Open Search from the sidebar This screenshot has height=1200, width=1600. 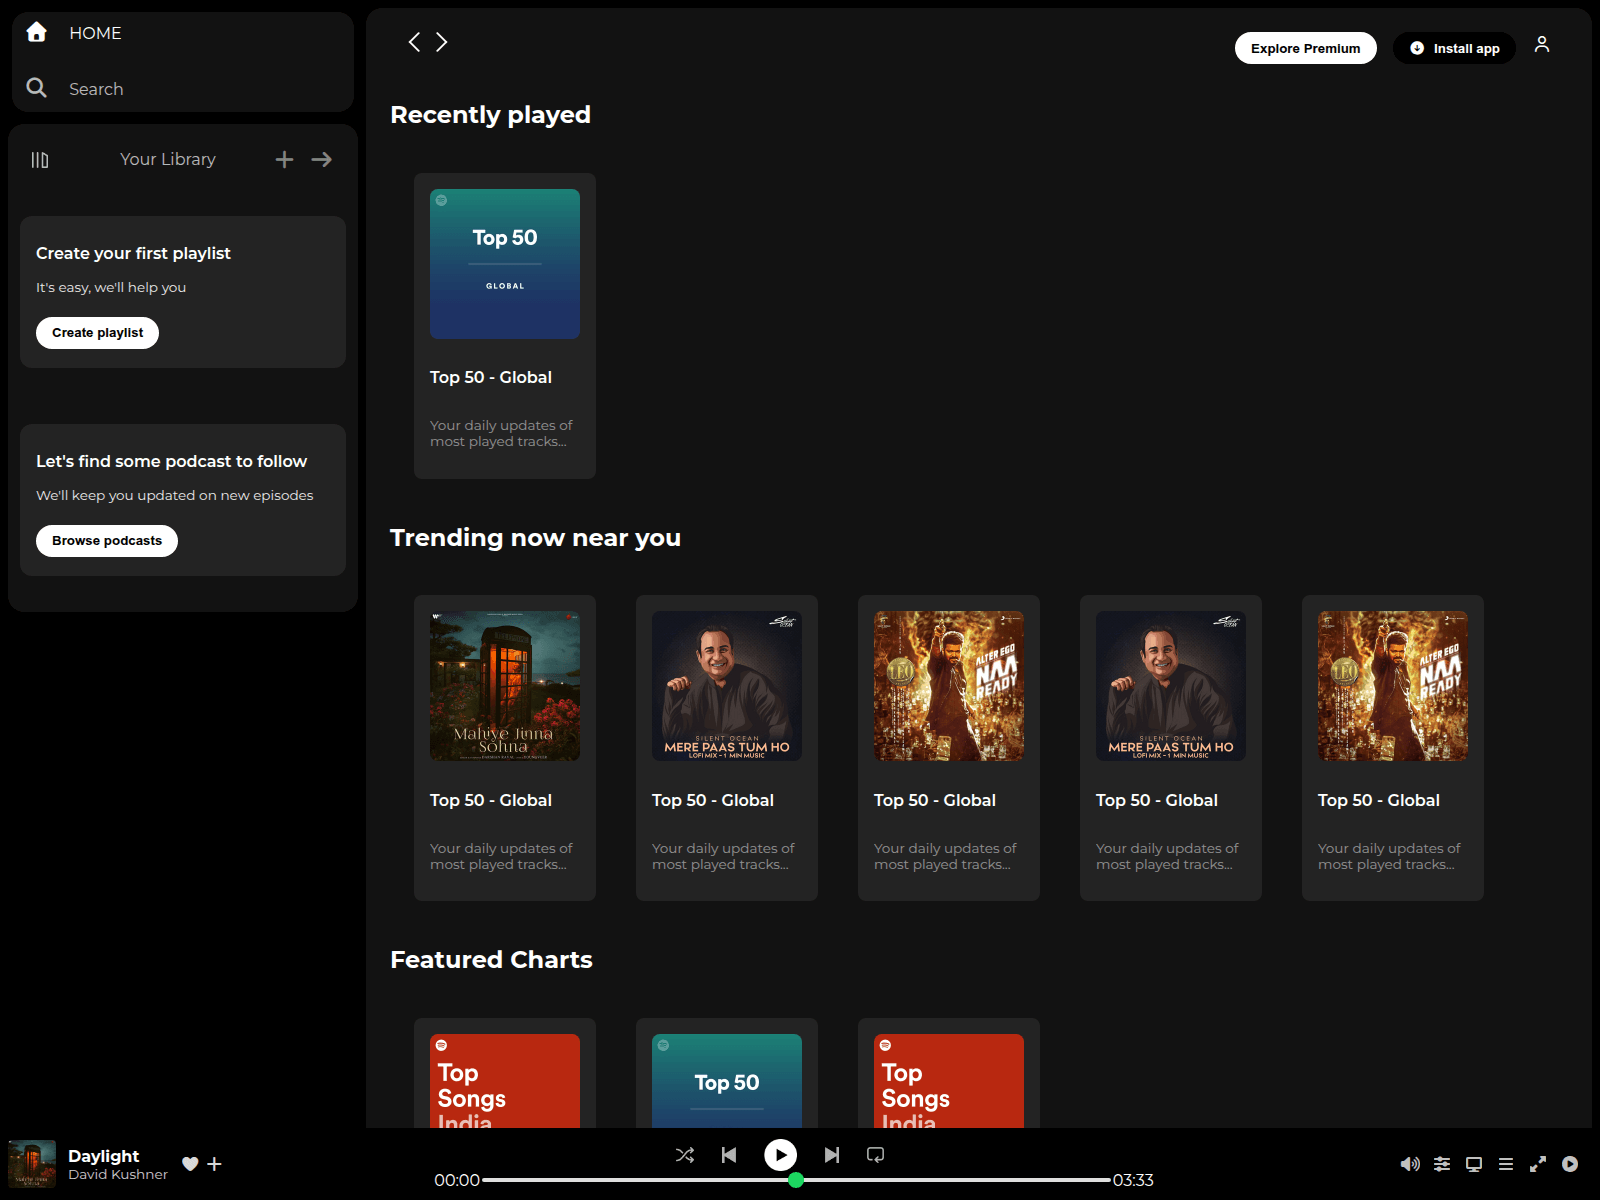pos(96,89)
